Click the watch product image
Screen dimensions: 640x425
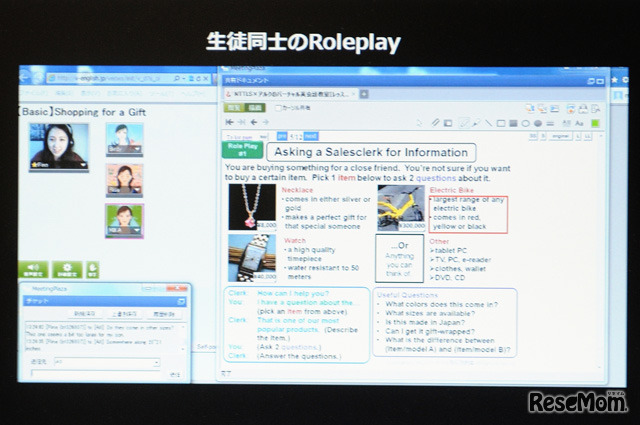[x=252, y=258]
